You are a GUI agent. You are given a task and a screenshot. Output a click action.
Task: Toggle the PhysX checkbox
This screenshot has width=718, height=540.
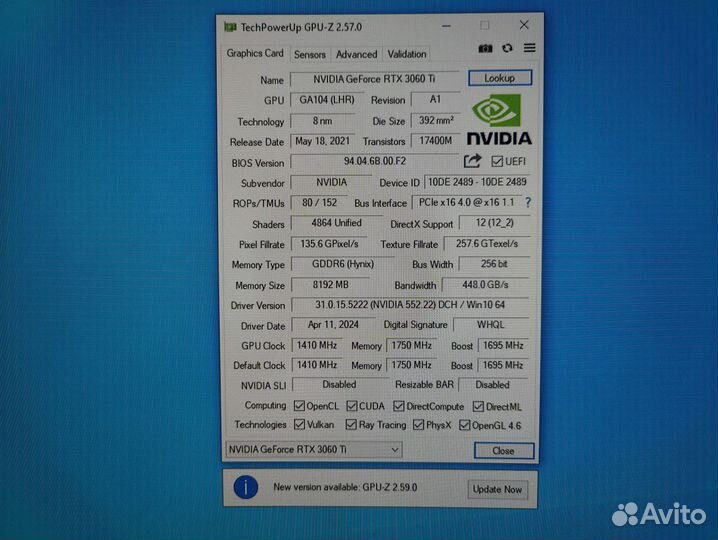418,425
